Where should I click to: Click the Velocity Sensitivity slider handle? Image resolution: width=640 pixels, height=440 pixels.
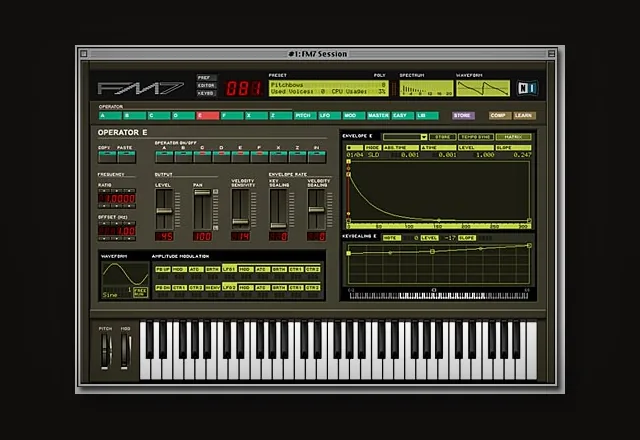click(240, 222)
